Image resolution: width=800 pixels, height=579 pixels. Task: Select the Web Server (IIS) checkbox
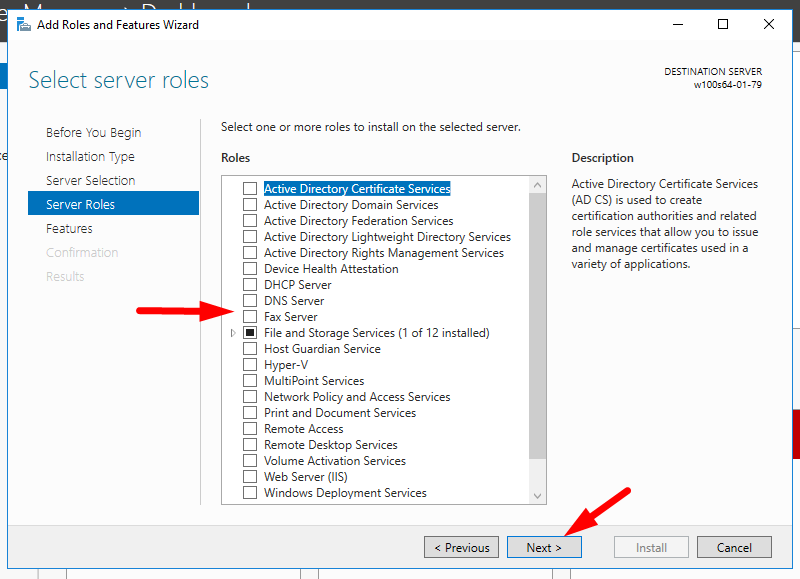coord(250,477)
